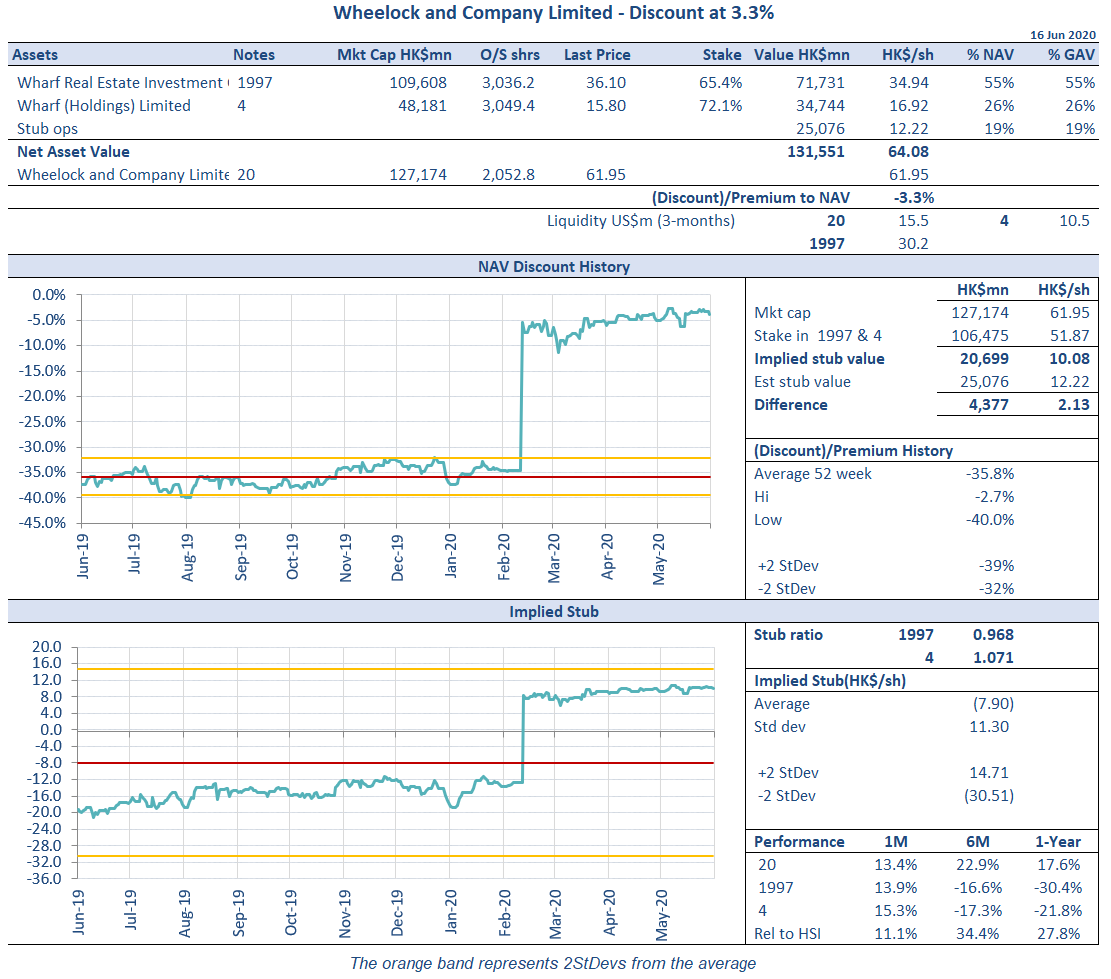Click the Net Asset Value total 131,551
This screenshot has width=1111, height=979.
(x=816, y=152)
